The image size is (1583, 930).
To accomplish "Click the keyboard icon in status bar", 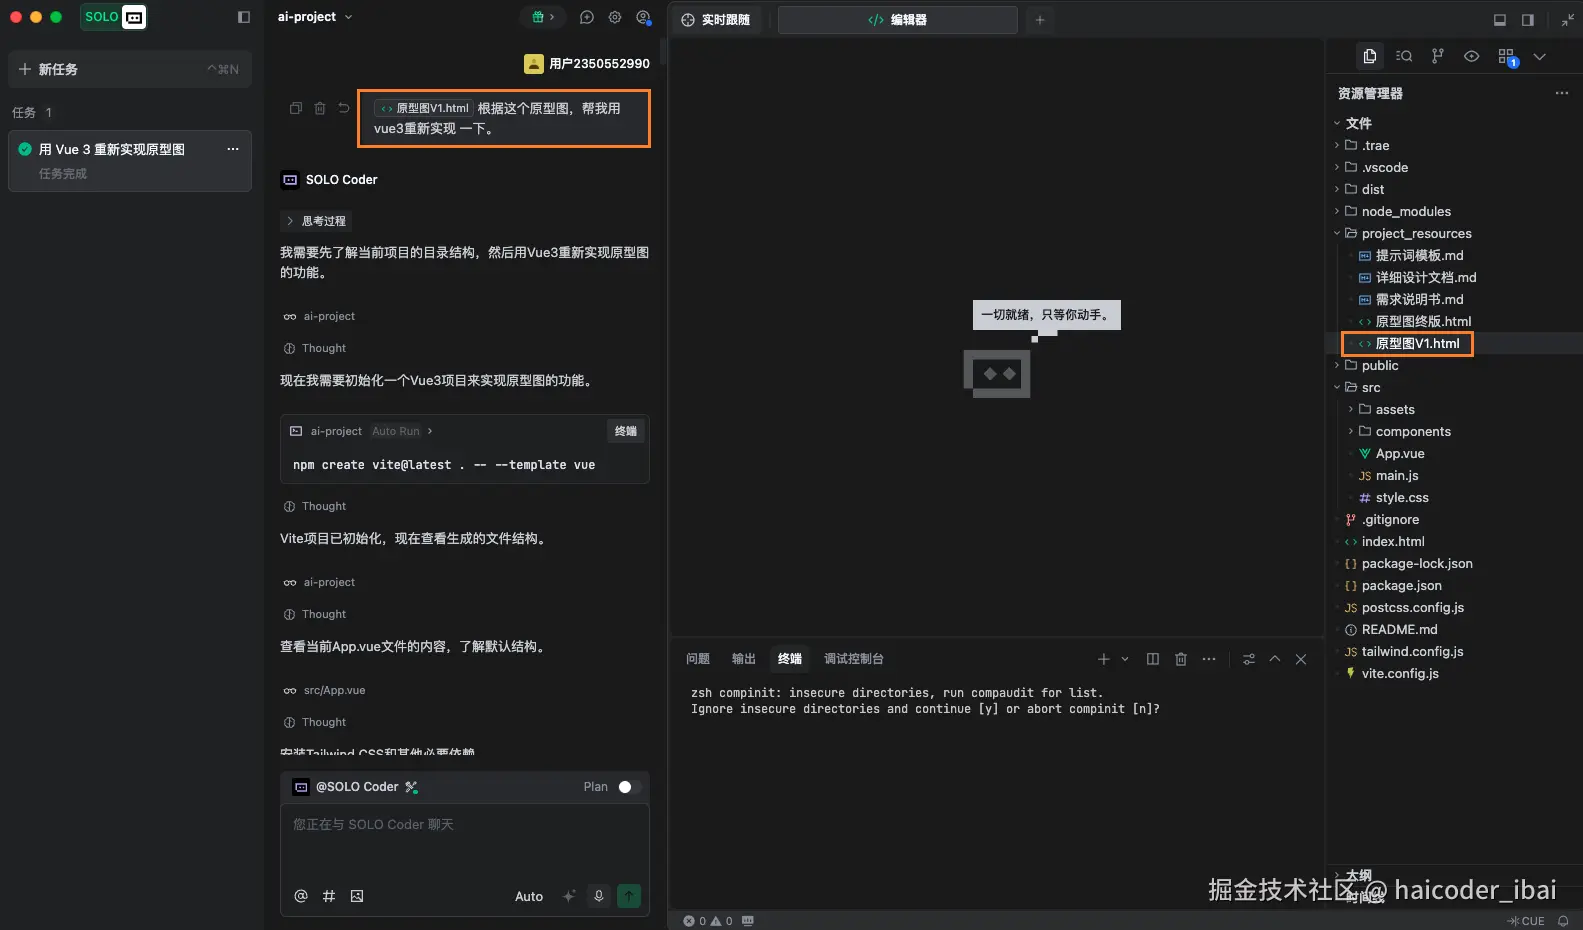I will click(748, 921).
